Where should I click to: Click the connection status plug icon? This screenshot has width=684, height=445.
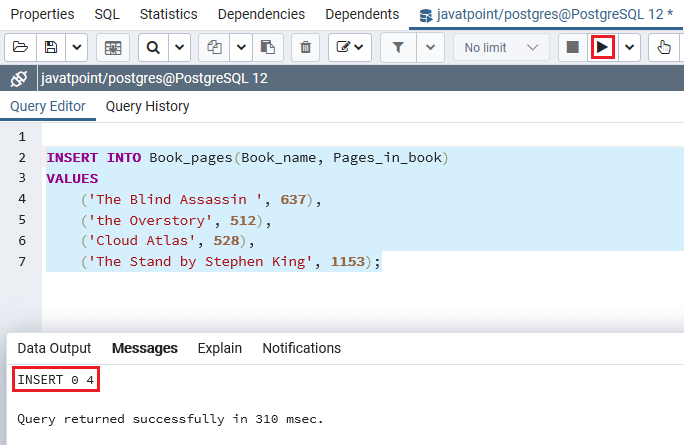tap(19, 79)
